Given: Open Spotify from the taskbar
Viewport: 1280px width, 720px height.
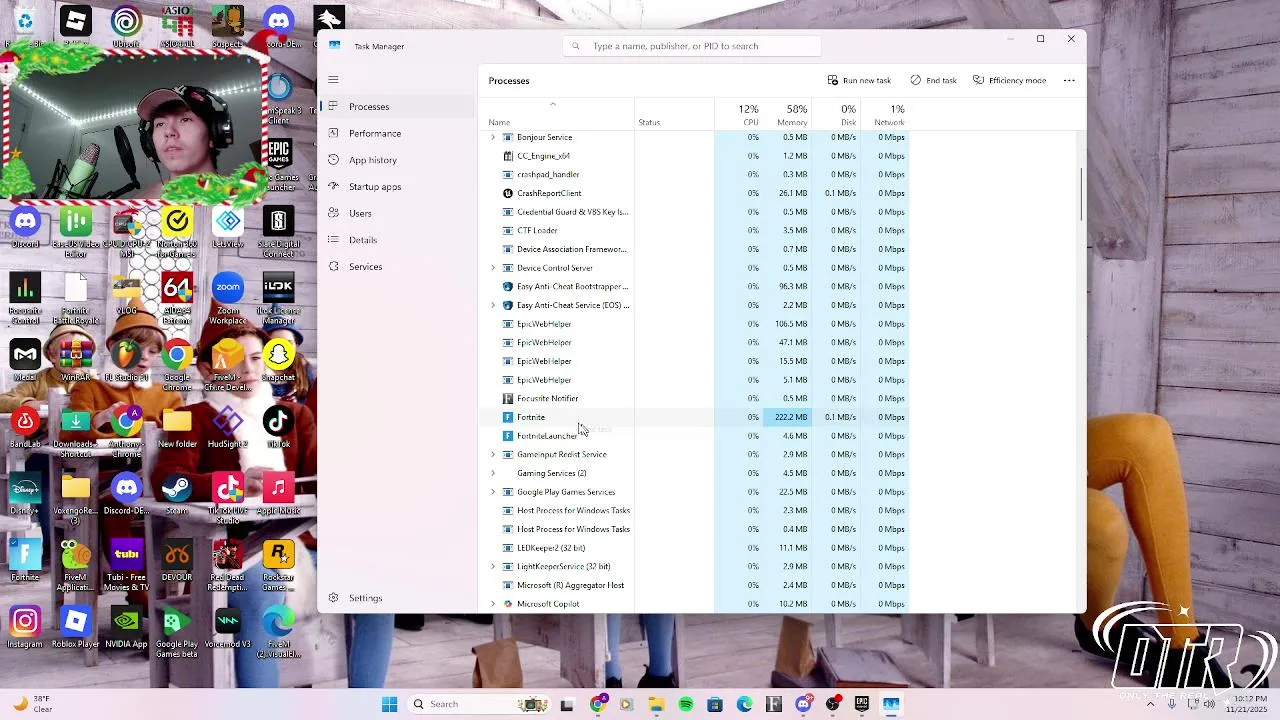Looking at the screenshot, I should coord(686,704).
